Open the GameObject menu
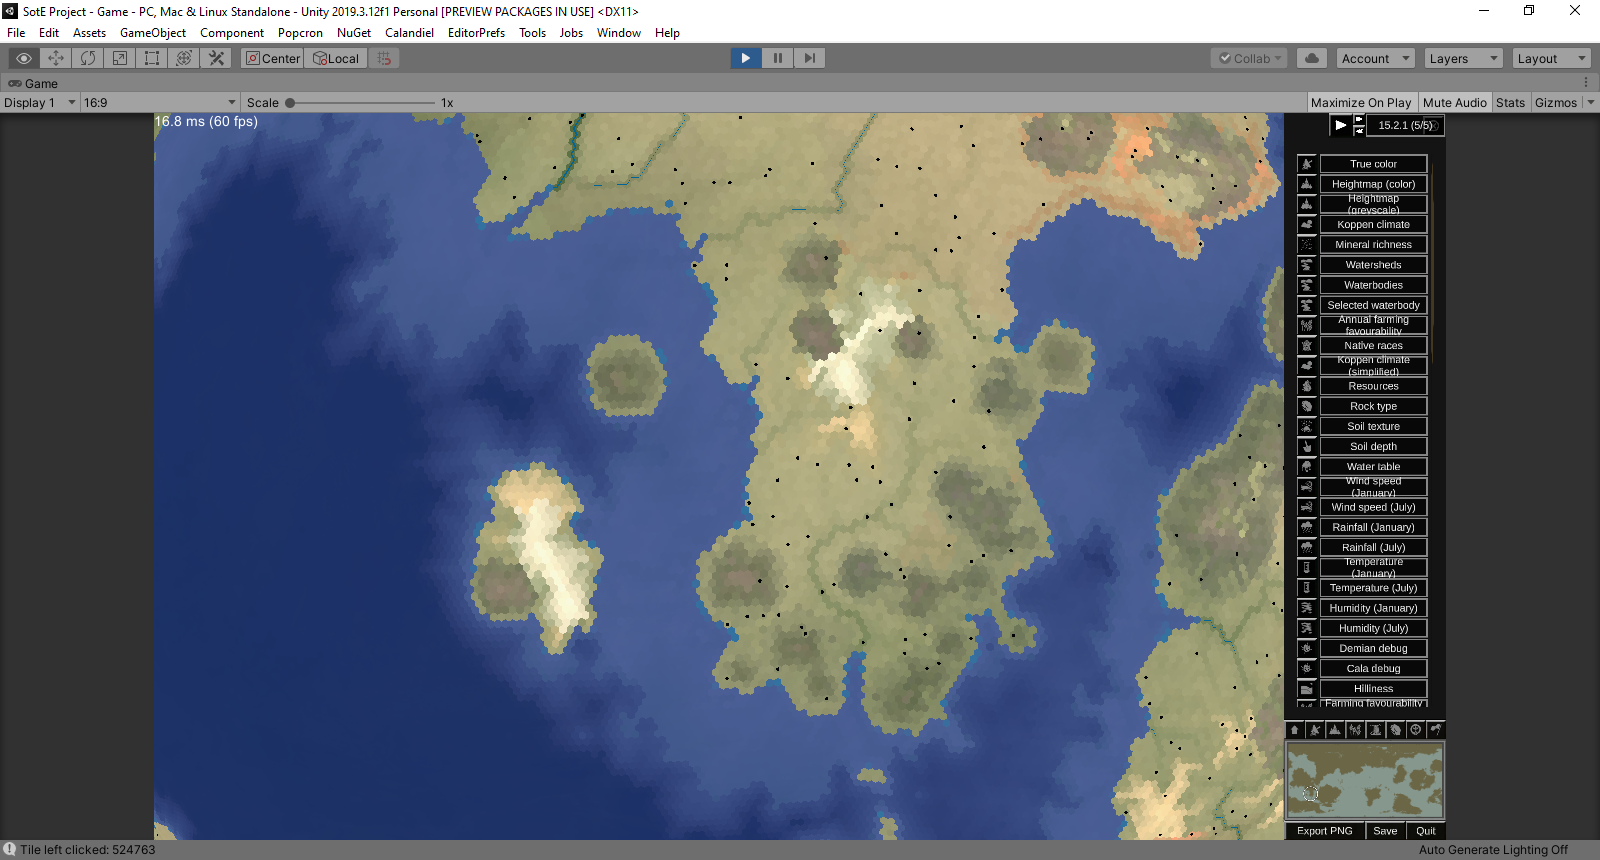The width and height of the screenshot is (1600, 860). pos(153,33)
